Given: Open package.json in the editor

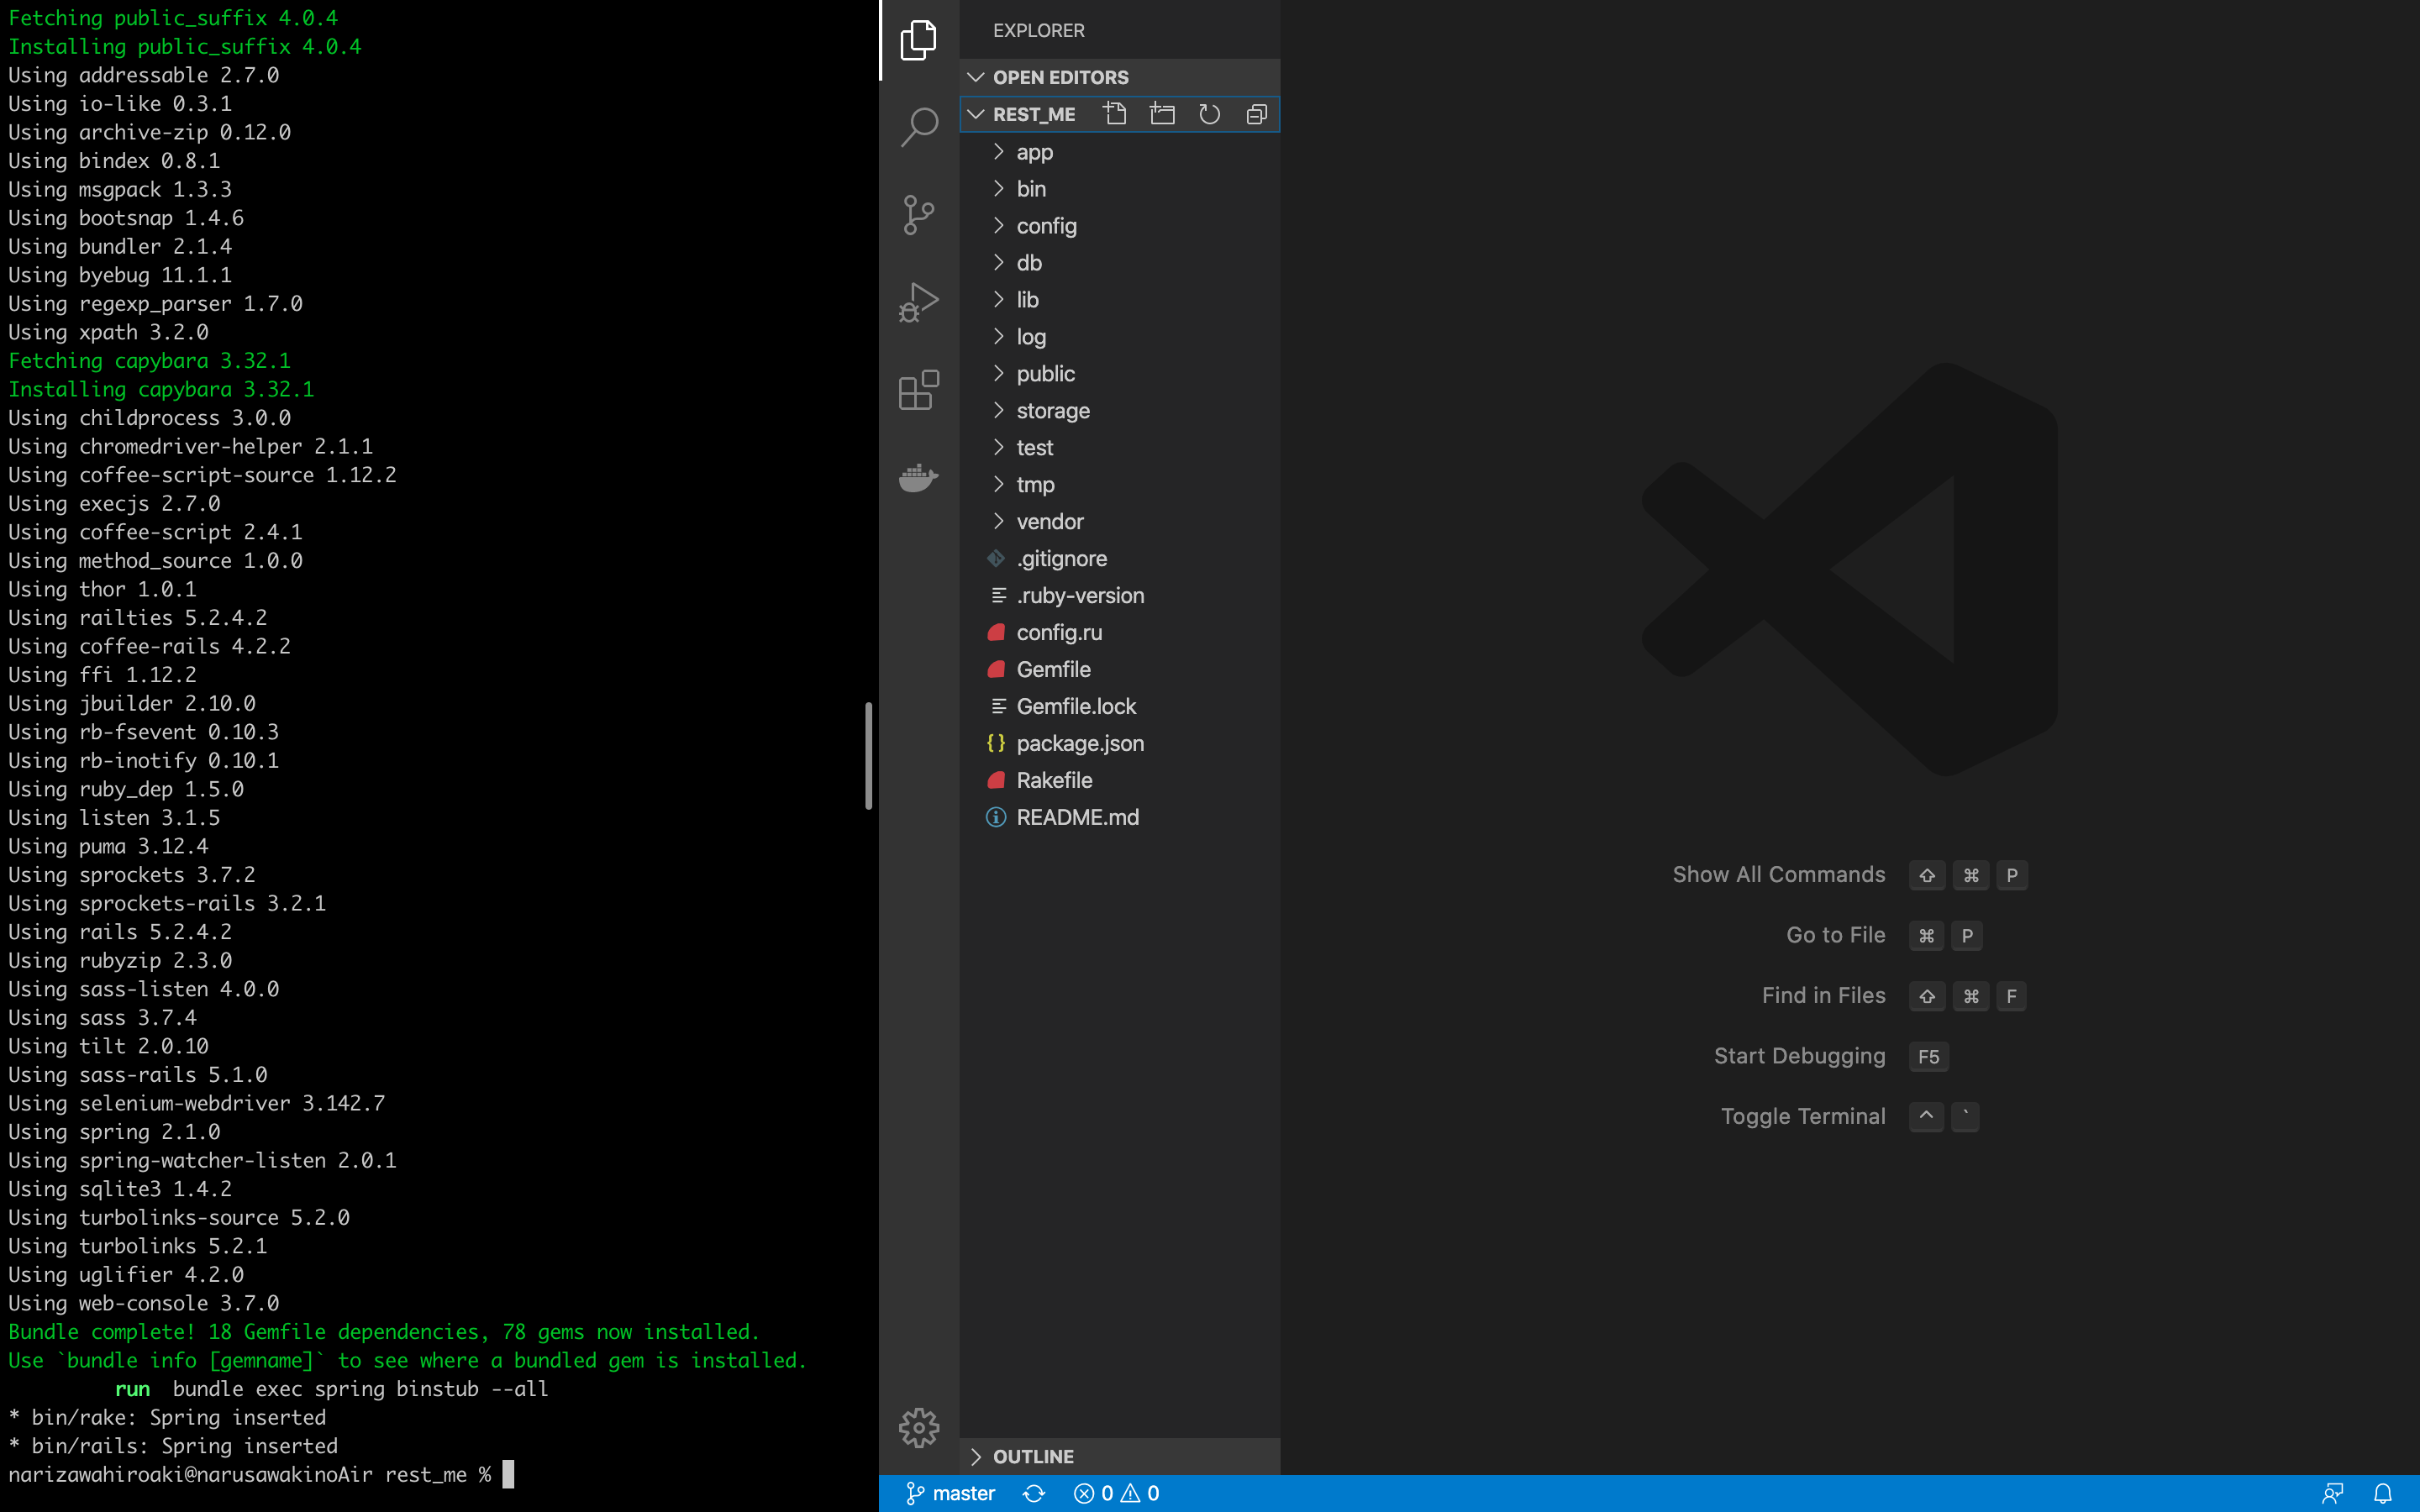Looking at the screenshot, I should click(x=1079, y=743).
